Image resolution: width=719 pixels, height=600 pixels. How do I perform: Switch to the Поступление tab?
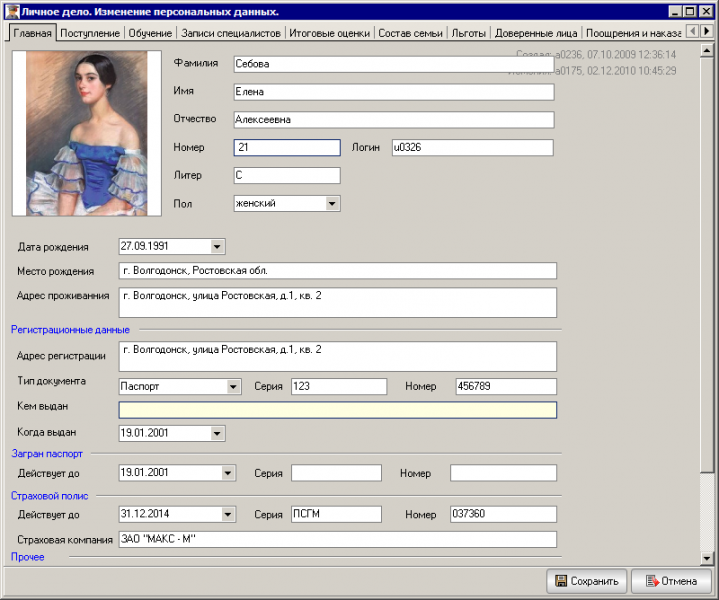[91, 33]
